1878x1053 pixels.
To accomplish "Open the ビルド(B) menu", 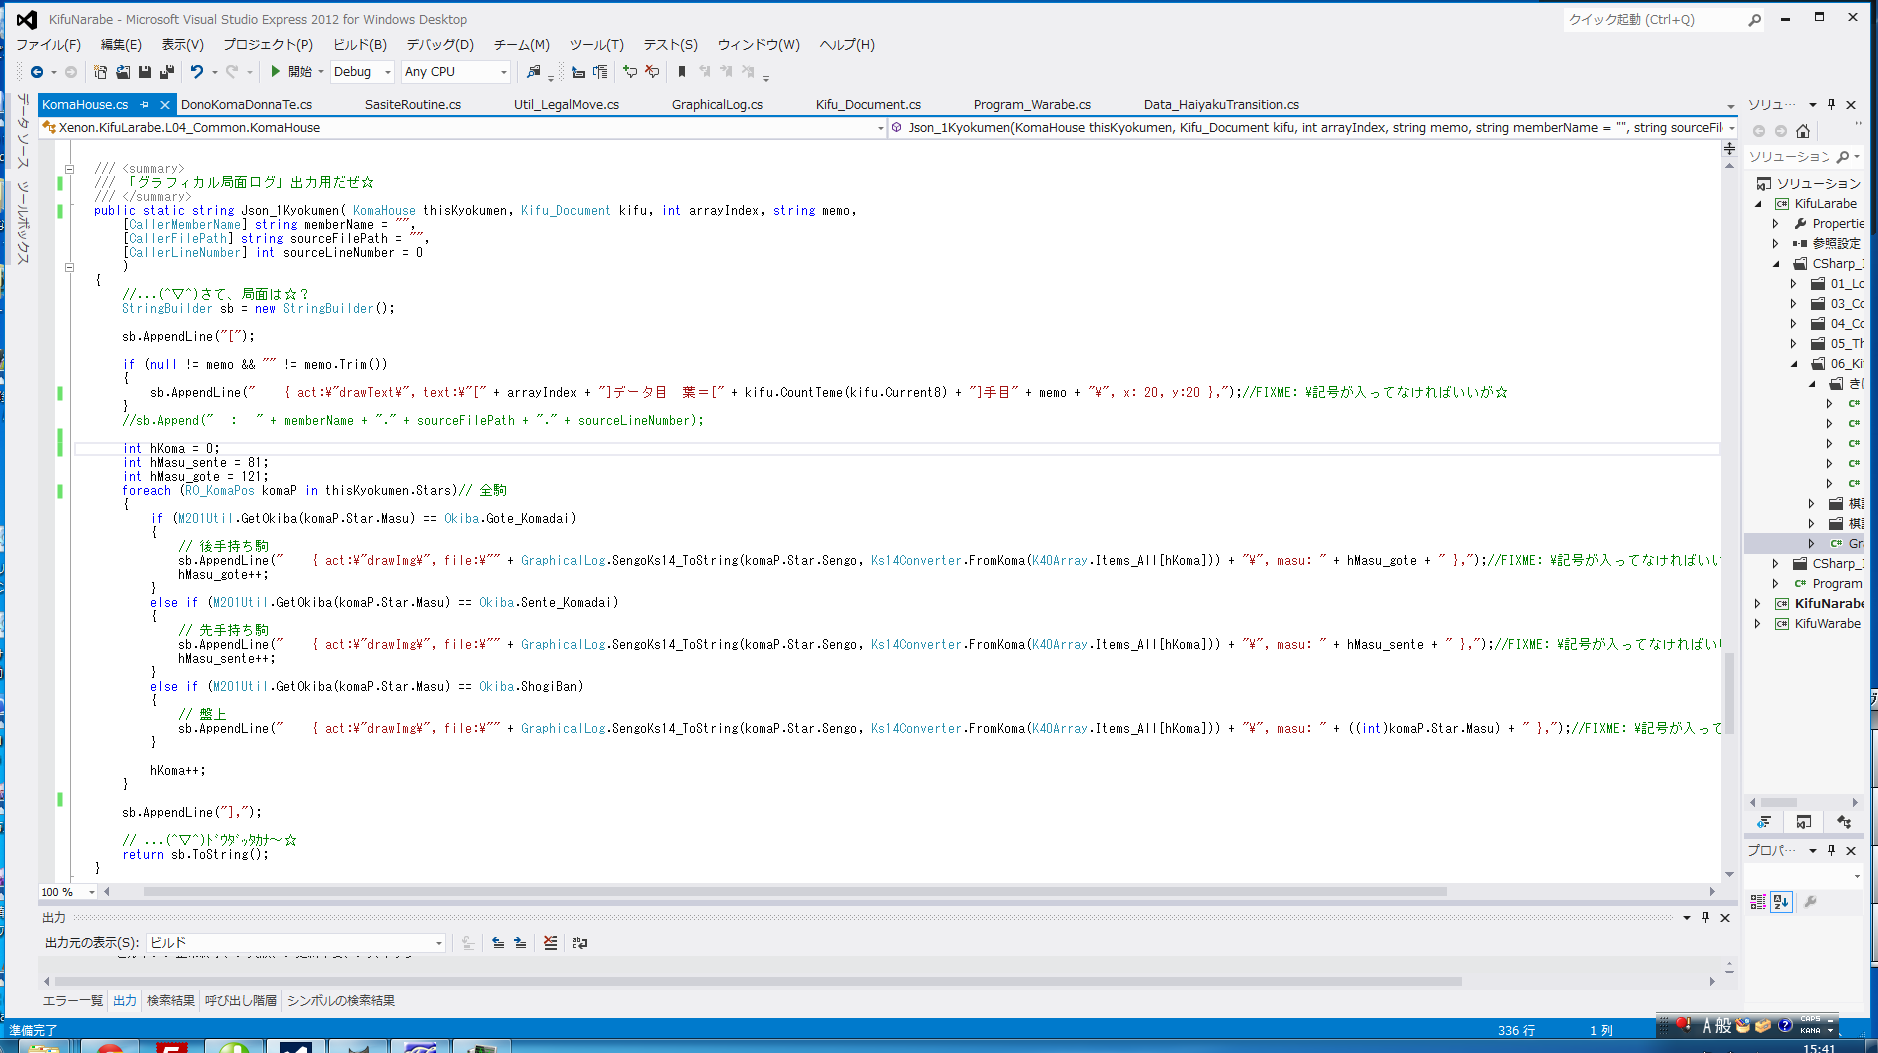I will tap(359, 45).
